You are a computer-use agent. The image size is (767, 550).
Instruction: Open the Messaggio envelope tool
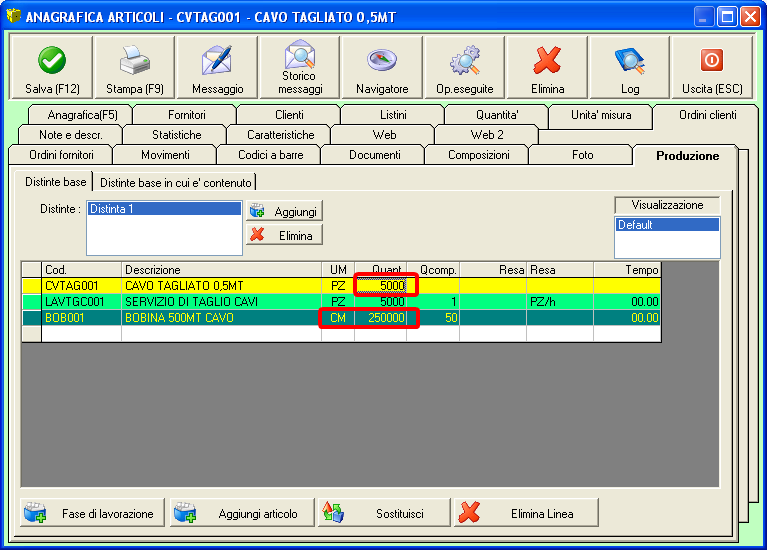[x=217, y=68]
